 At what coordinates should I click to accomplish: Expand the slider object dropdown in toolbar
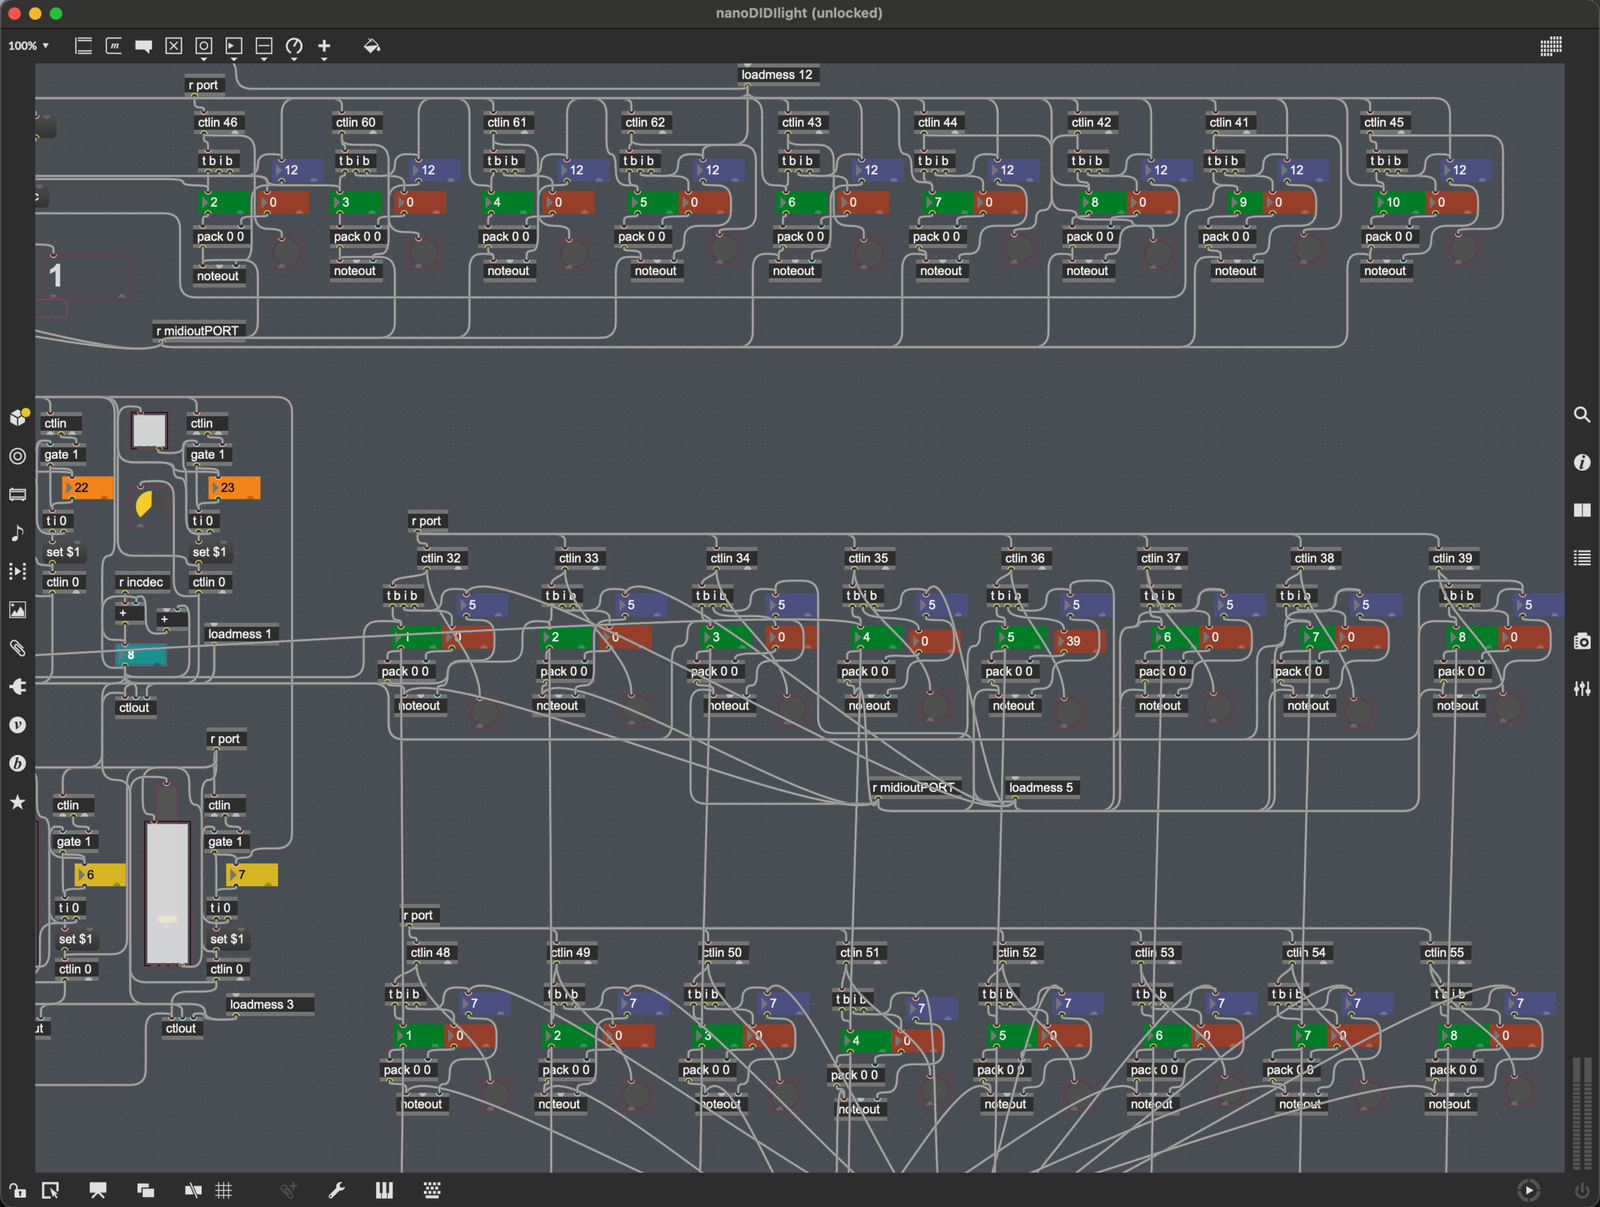(x=264, y=59)
